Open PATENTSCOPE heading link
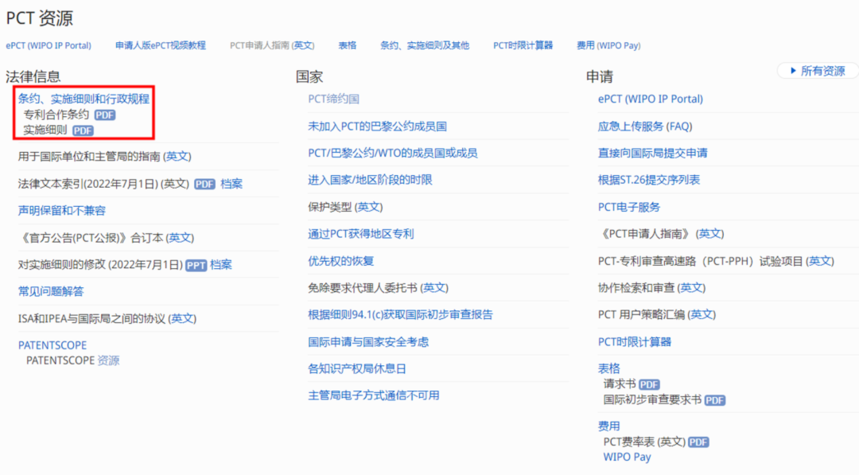The width and height of the screenshot is (859, 475). [53, 345]
